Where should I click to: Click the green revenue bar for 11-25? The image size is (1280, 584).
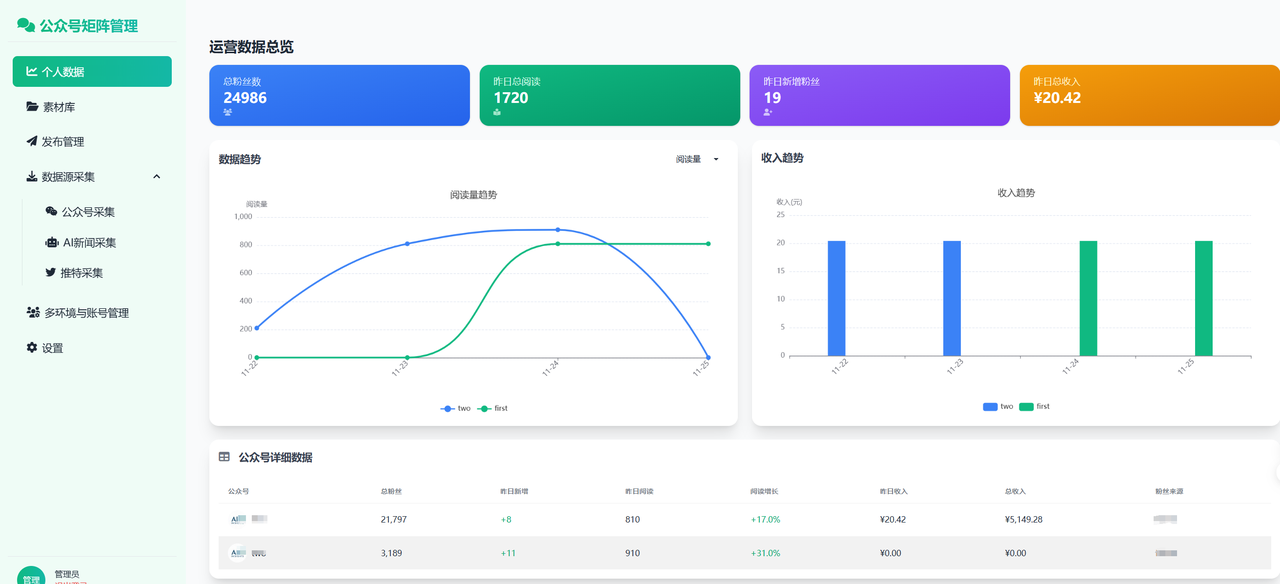click(x=1203, y=298)
